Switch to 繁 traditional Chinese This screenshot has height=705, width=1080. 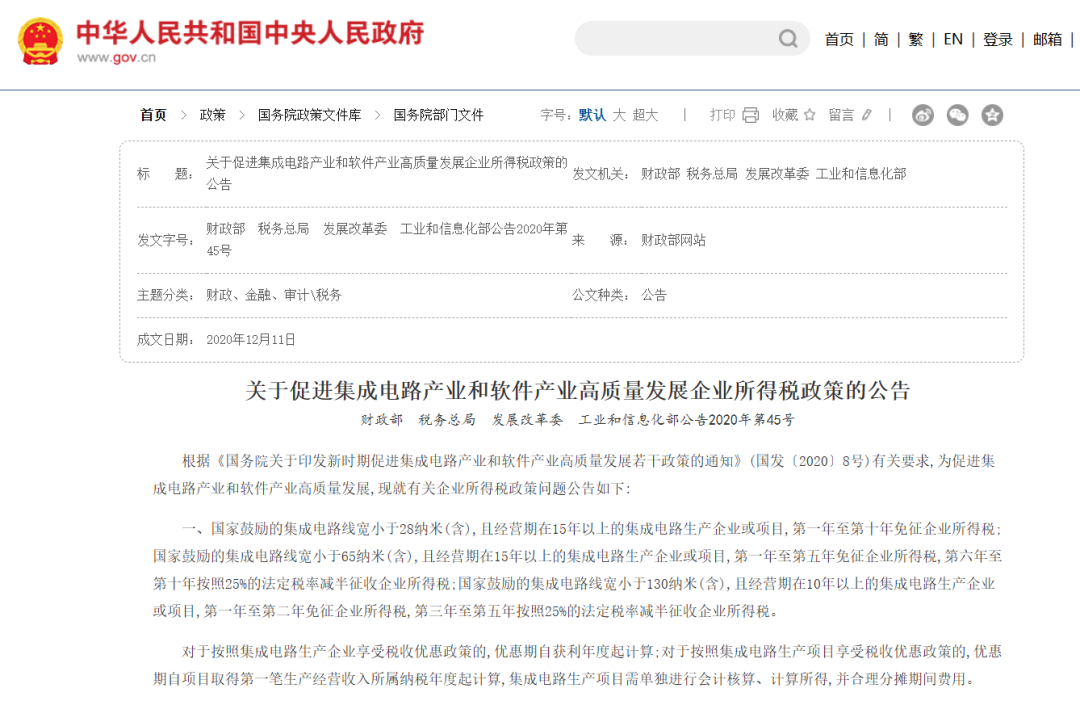pyautogui.click(x=916, y=39)
